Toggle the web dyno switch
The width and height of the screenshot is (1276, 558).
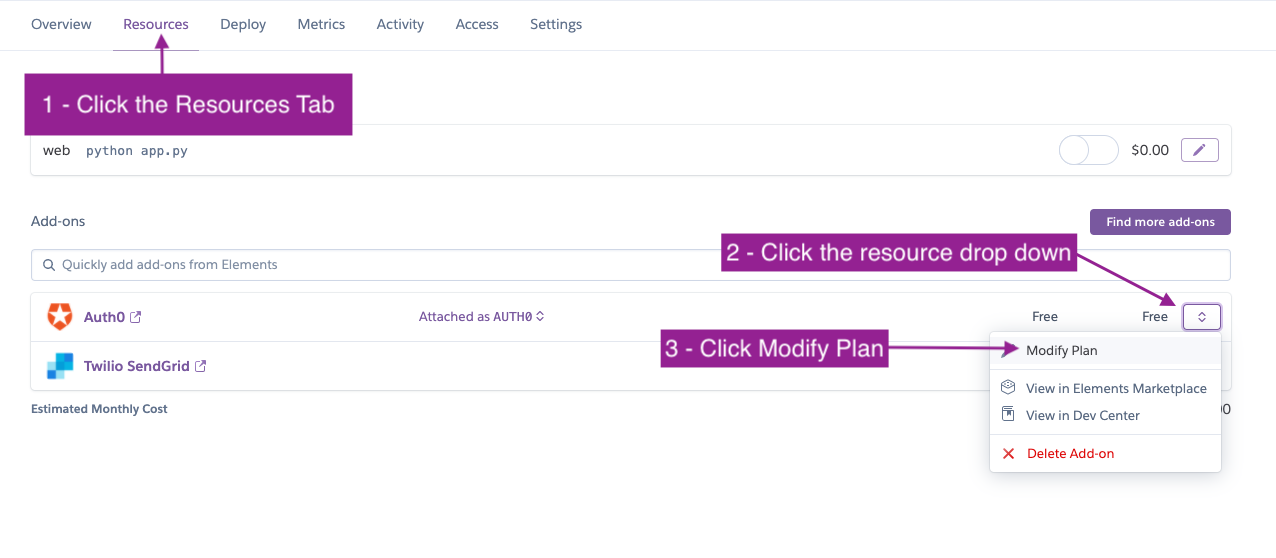pos(1088,150)
